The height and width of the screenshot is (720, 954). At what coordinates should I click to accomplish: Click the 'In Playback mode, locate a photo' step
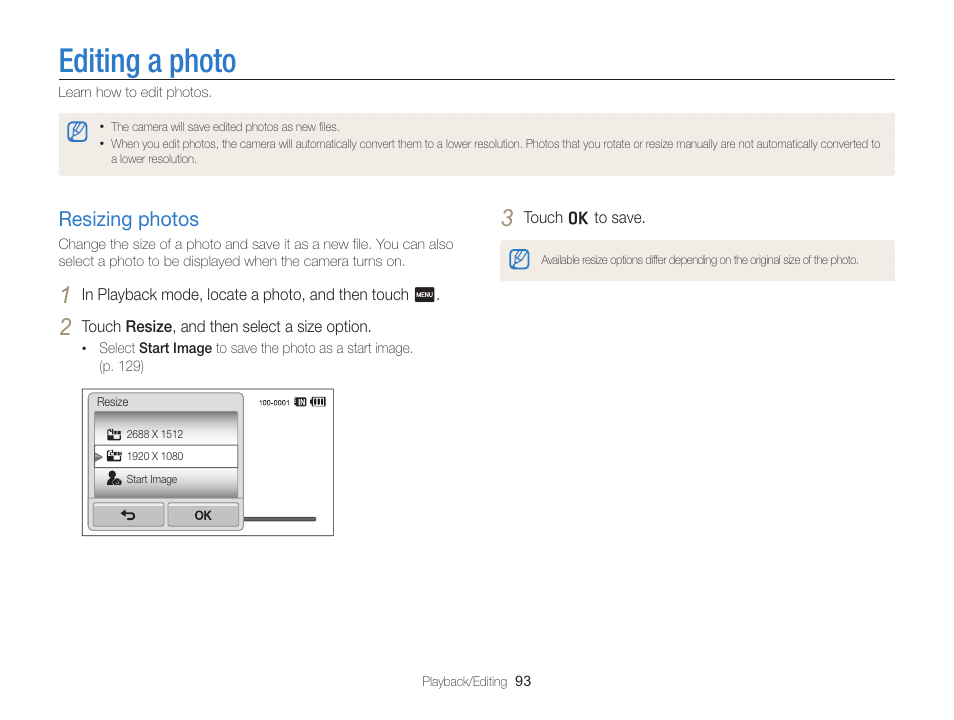coord(260,295)
